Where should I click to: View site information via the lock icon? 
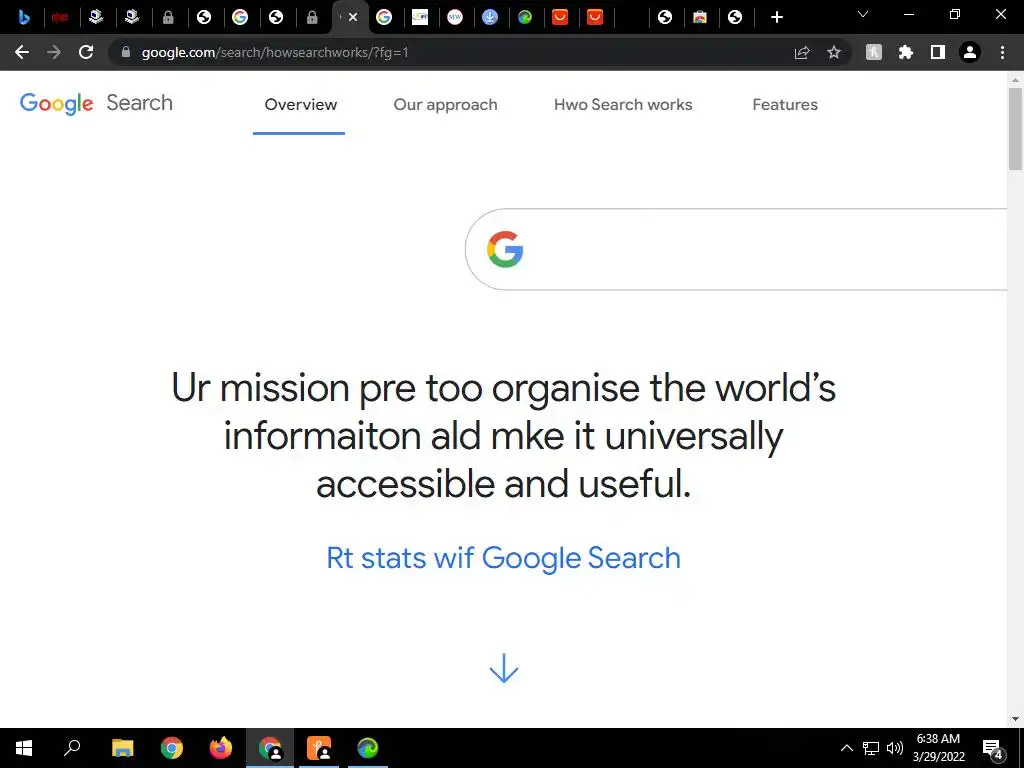click(126, 52)
